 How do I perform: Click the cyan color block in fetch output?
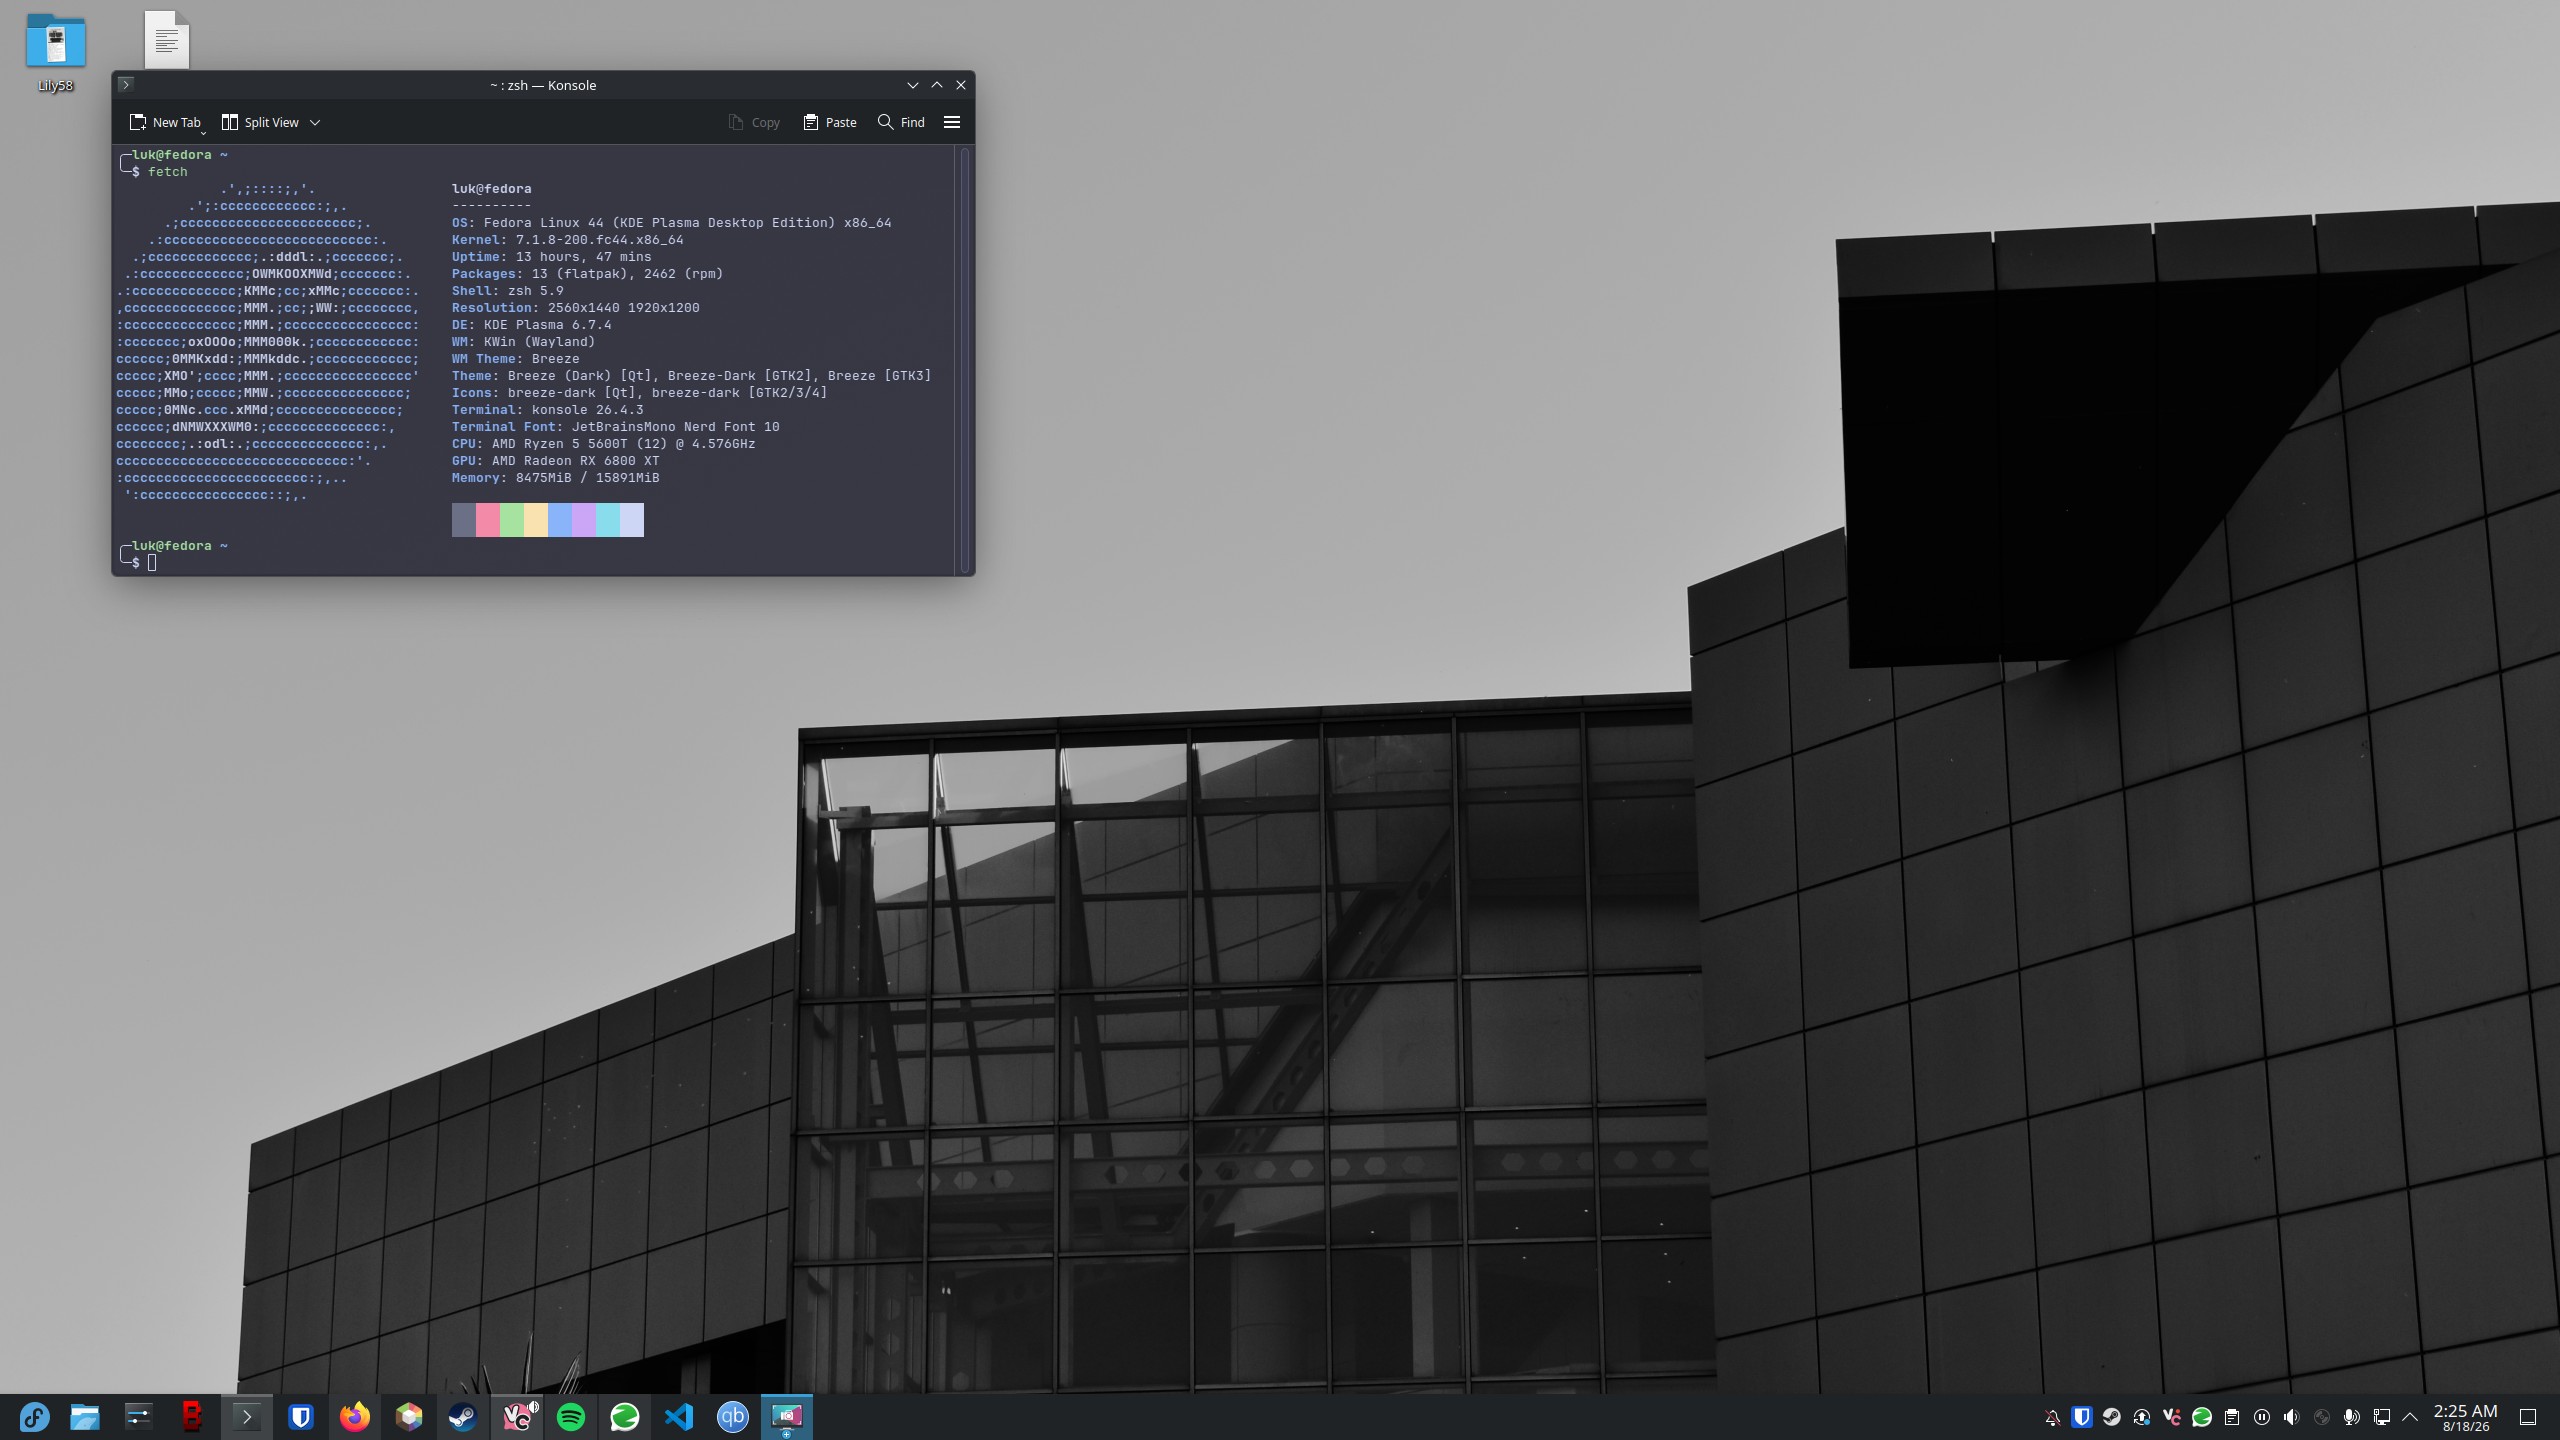coord(608,520)
